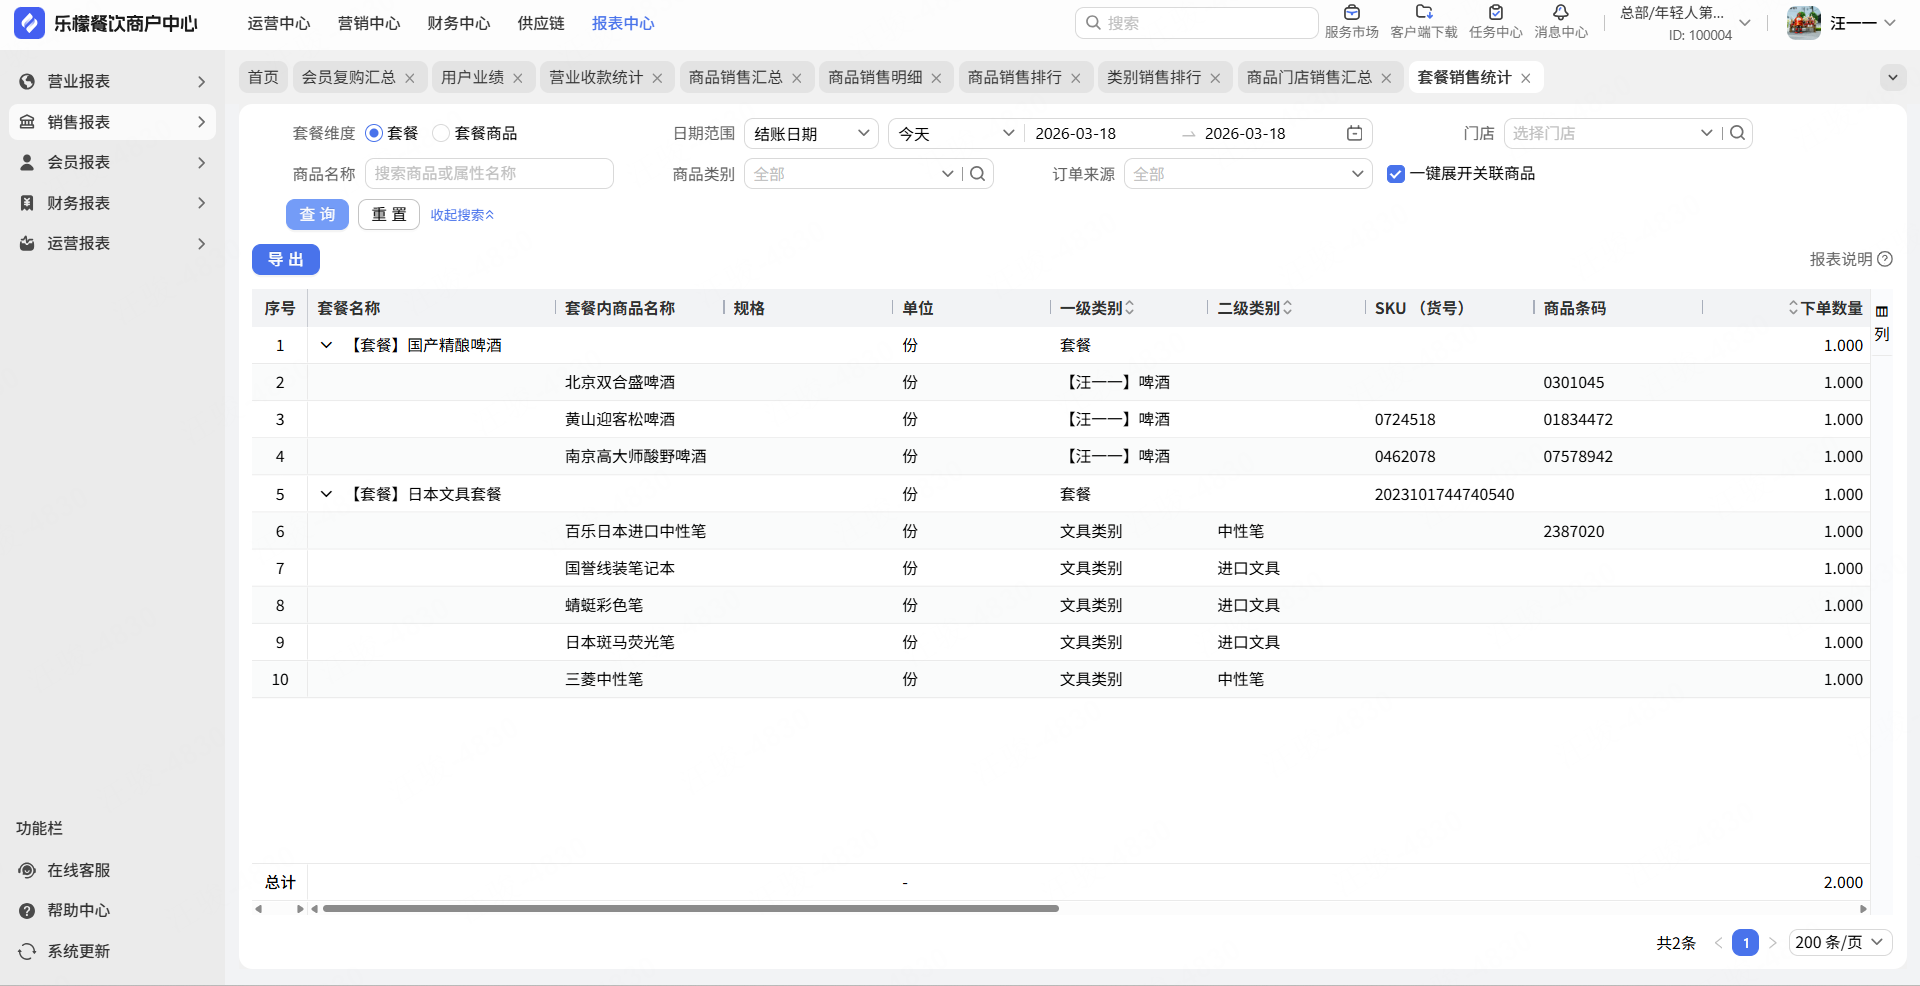Click the 报表说明 help question icon

[1885, 259]
